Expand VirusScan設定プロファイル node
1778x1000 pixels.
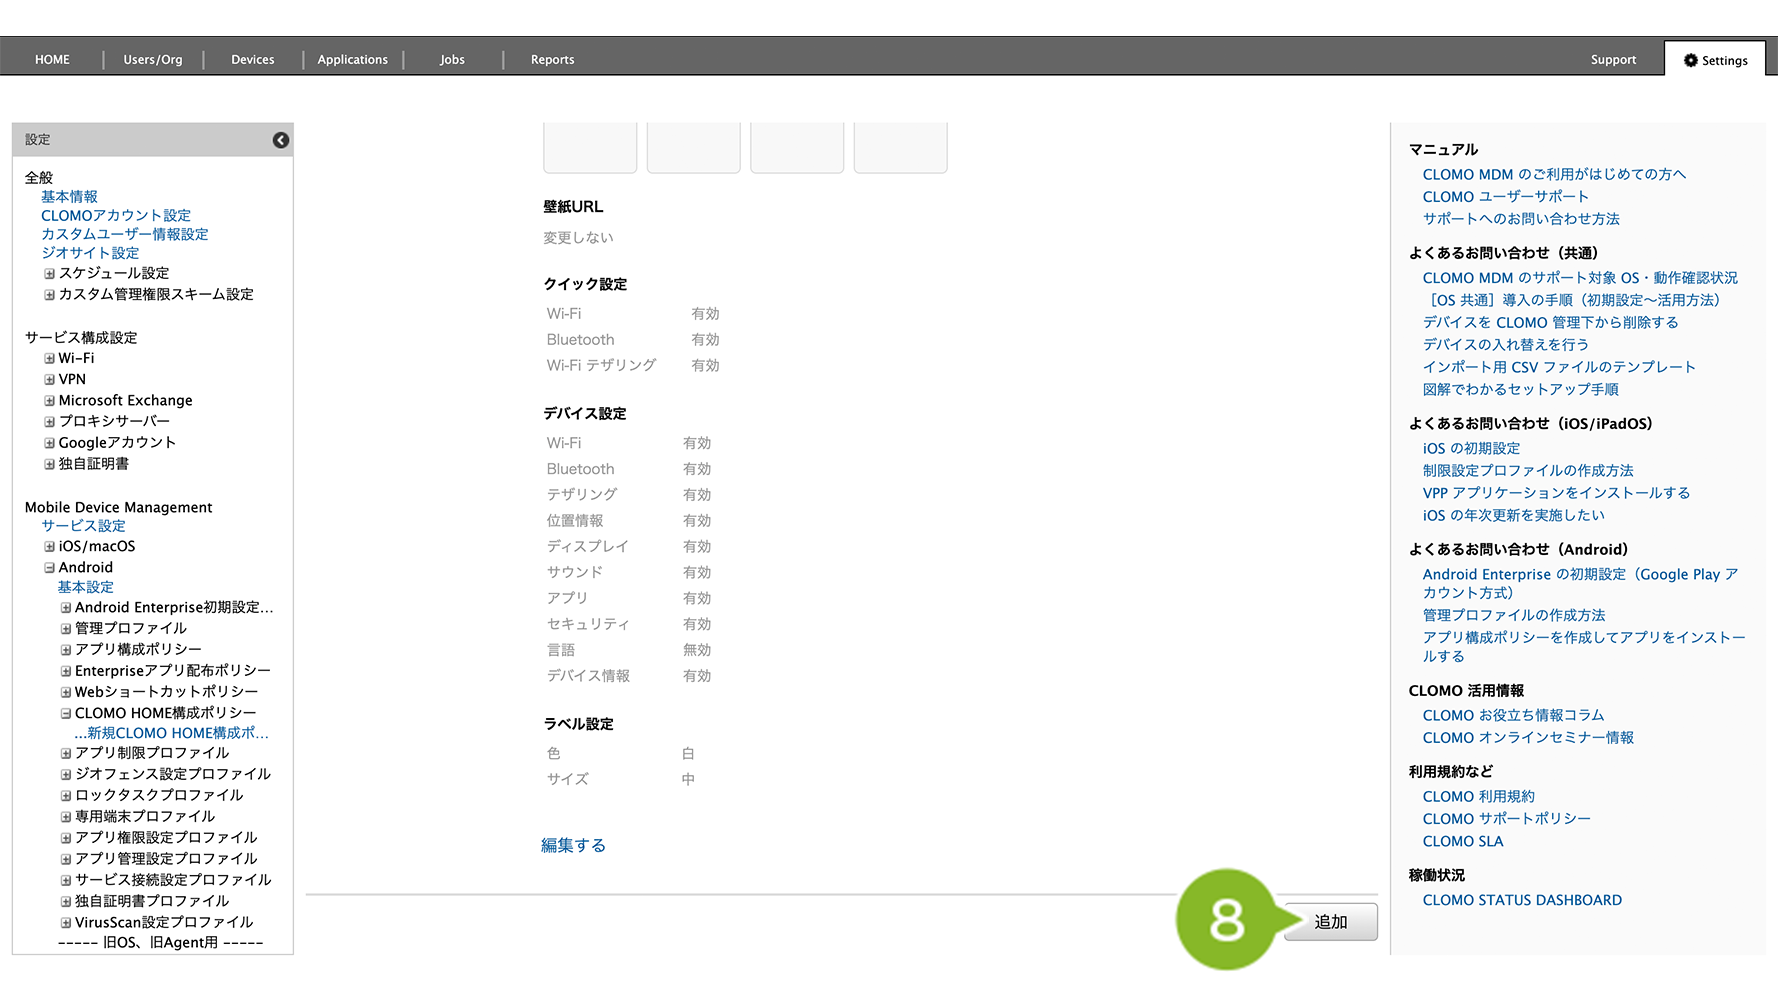pos(66,923)
